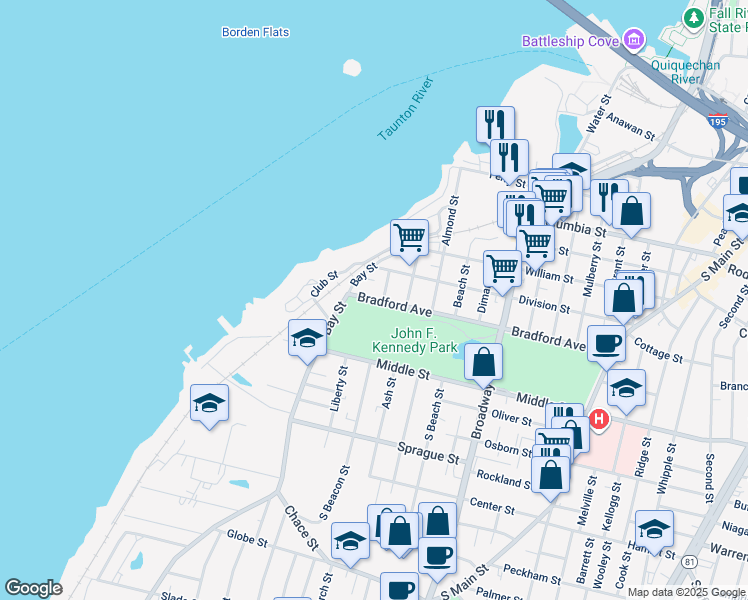Click the Borden Flats map label

tap(255, 32)
